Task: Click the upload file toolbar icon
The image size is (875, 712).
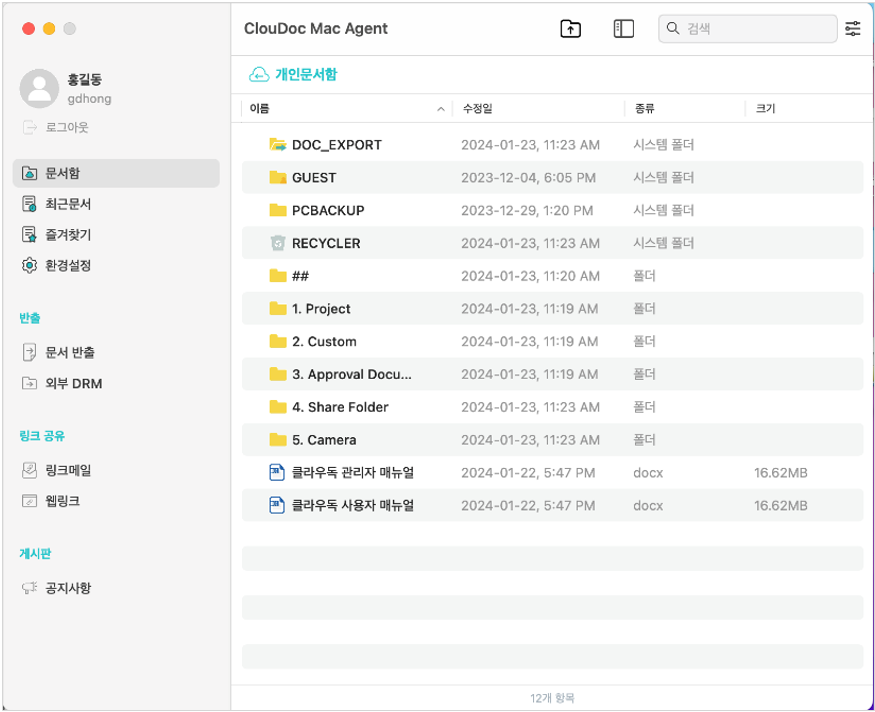Action: (x=570, y=28)
